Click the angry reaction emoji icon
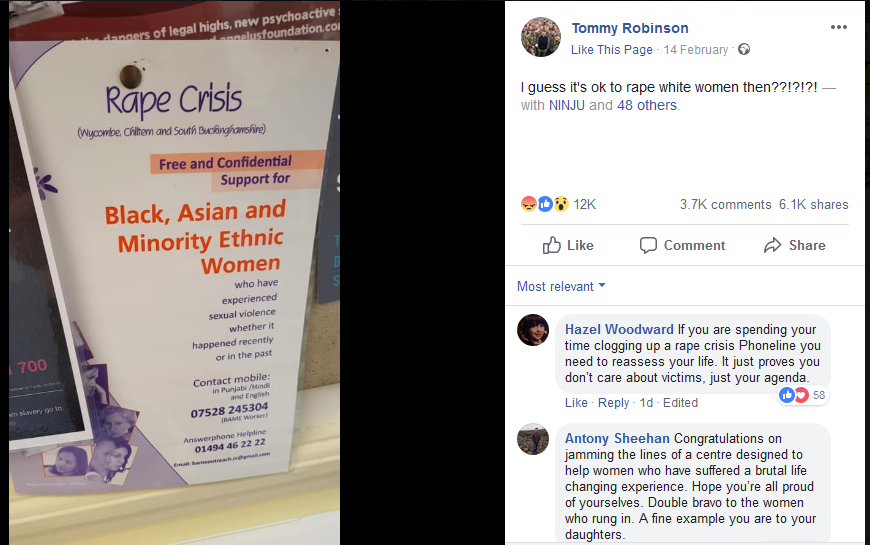 pyautogui.click(x=529, y=204)
